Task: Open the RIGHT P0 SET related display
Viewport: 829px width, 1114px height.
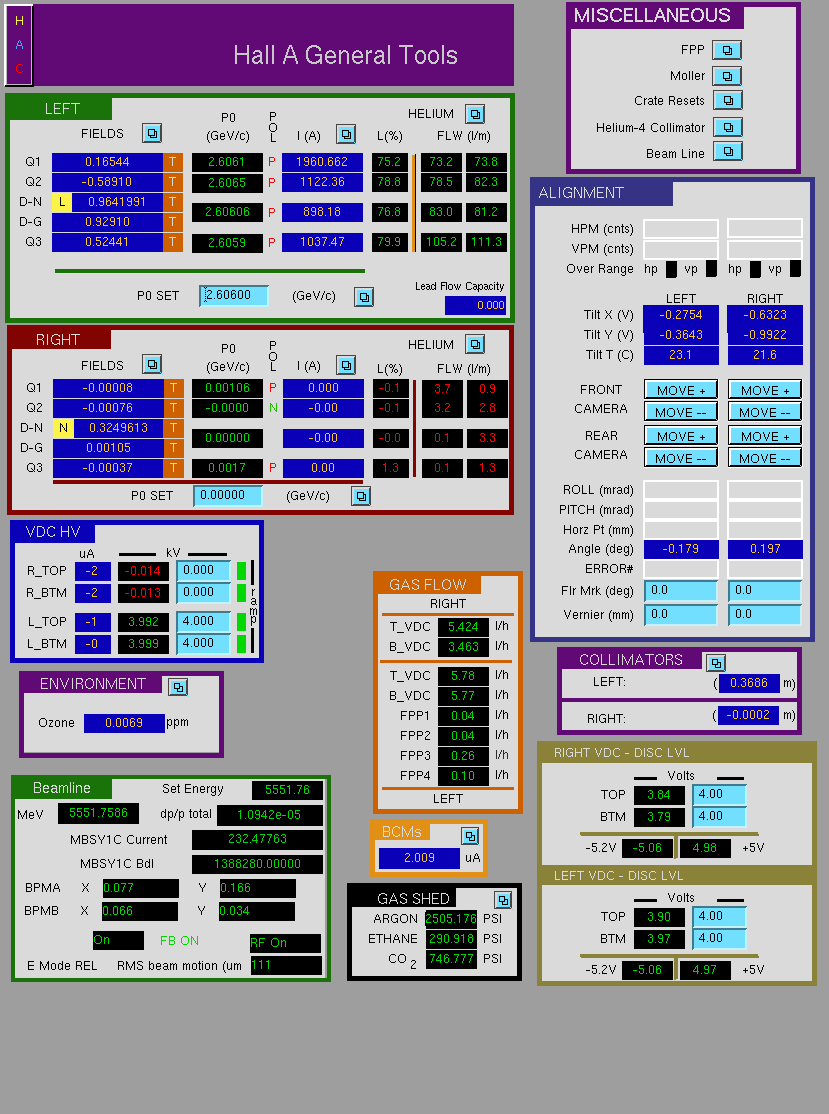Action: point(361,496)
